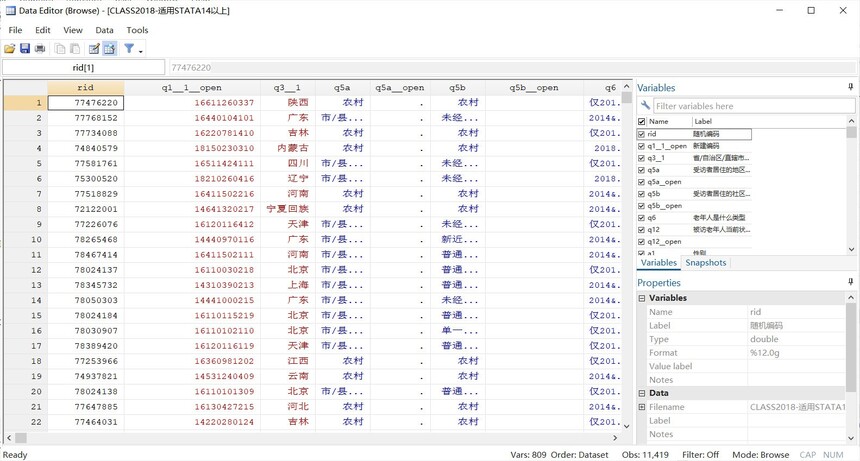Pin the Variables panel with pushpin icon

[851, 88]
